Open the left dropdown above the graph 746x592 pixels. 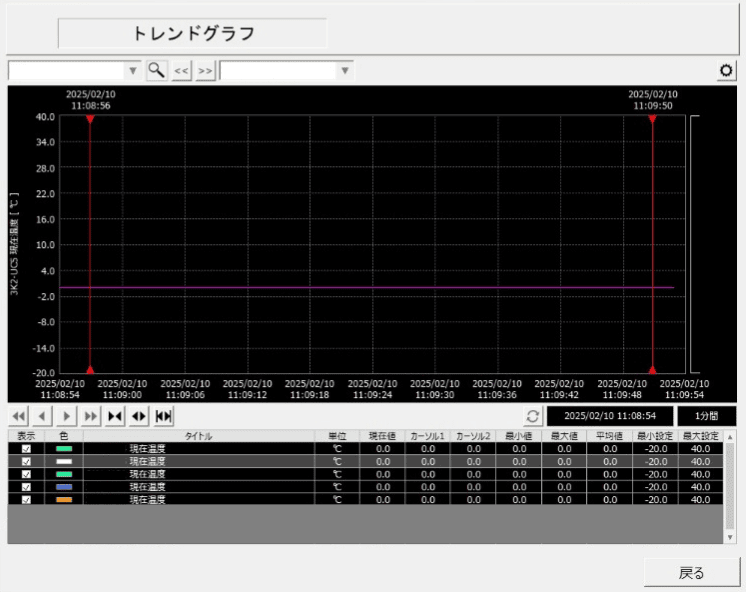tap(133, 71)
